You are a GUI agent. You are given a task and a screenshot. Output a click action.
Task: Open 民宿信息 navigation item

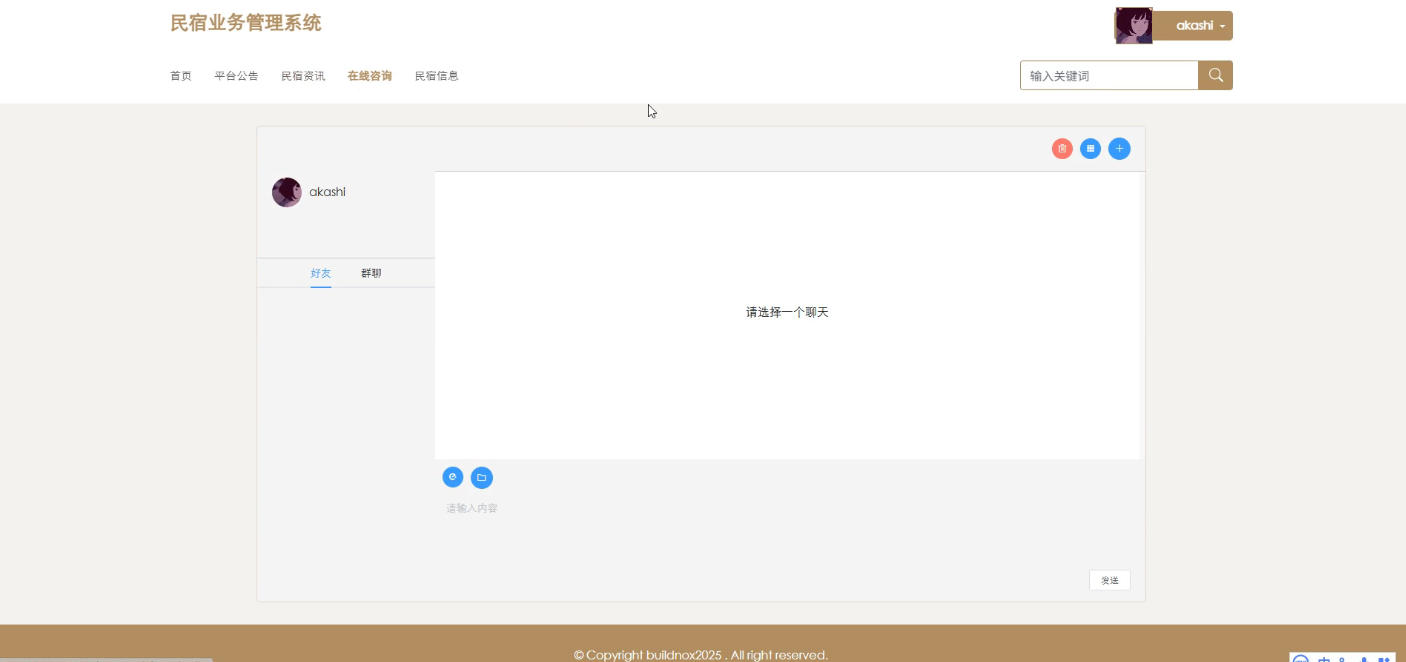point(437,76)
